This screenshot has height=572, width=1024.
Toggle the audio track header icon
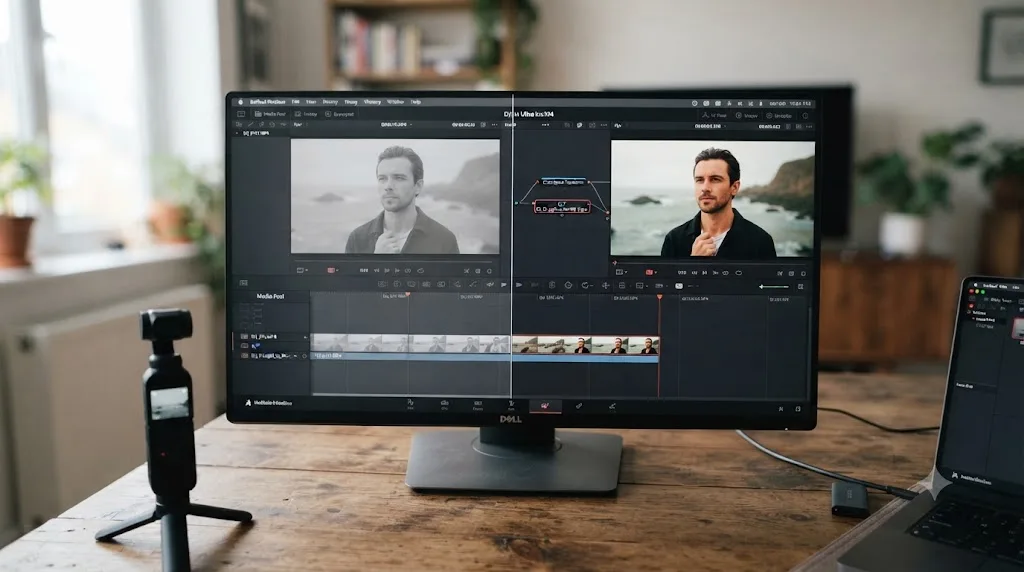point(244,355)
